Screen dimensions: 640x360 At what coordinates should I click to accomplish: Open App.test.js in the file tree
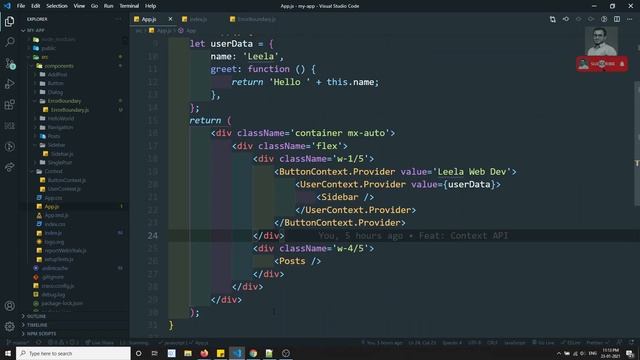click(56, 215)
